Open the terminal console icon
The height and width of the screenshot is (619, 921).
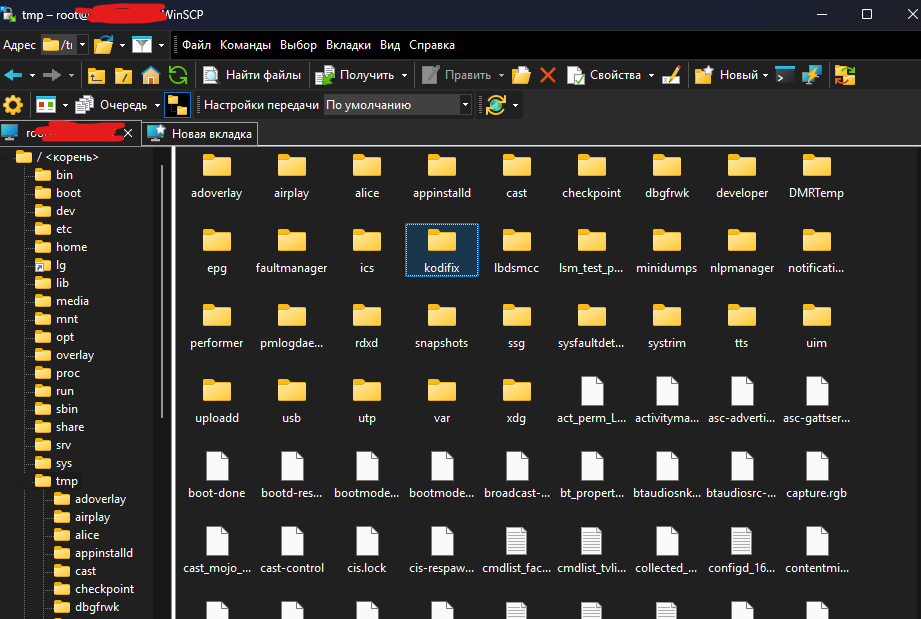pyautogui.click(x=784, y=75)
